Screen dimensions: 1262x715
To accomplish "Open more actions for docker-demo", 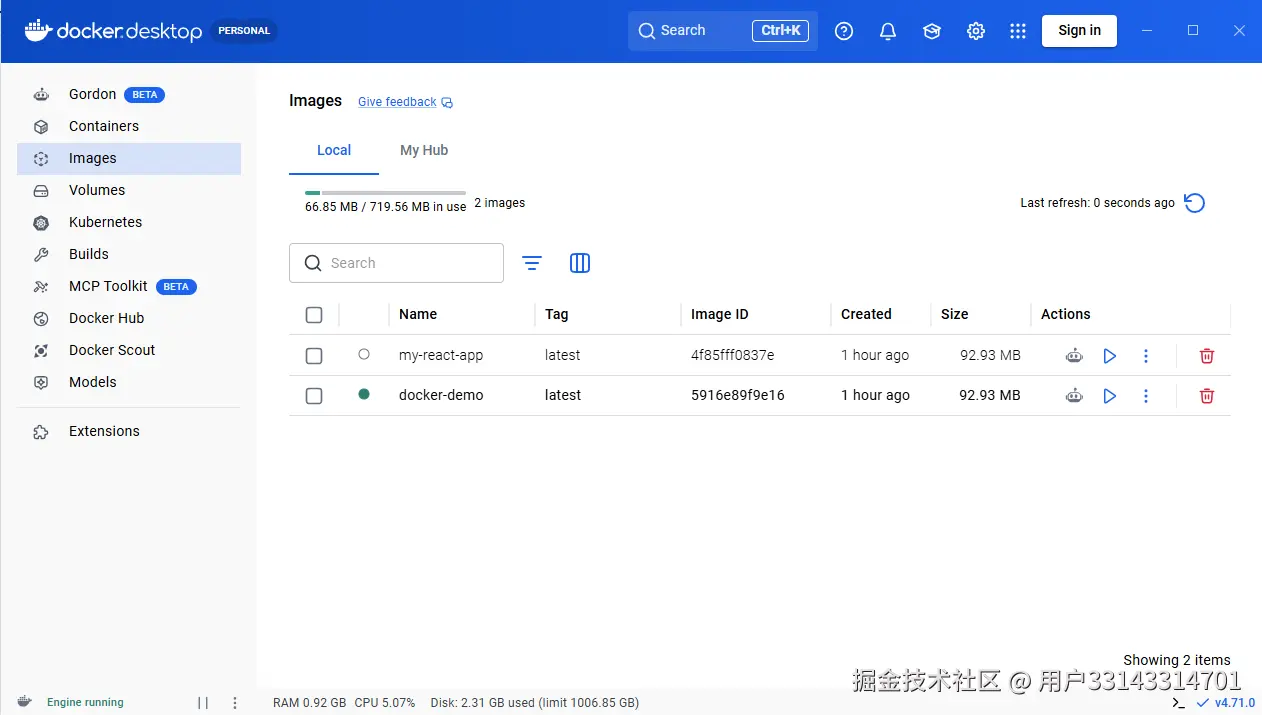I will tap(1146, 396).
